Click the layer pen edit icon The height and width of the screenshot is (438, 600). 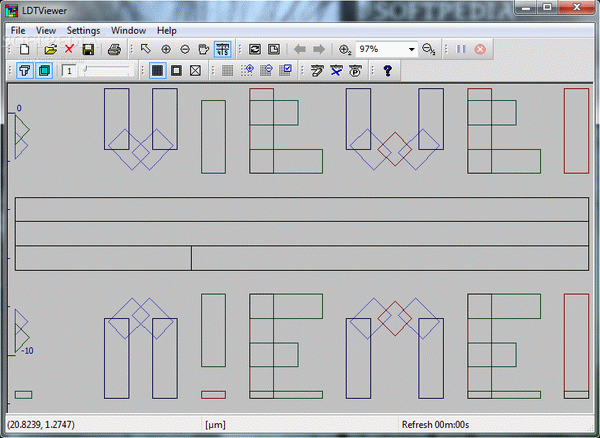(x=317, y=71)
